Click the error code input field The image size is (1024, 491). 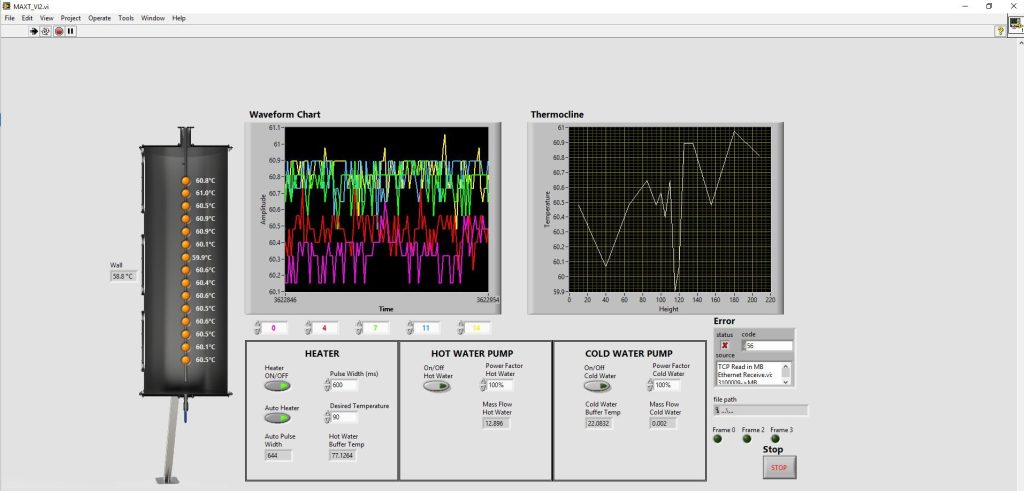(x=770, y=345)
